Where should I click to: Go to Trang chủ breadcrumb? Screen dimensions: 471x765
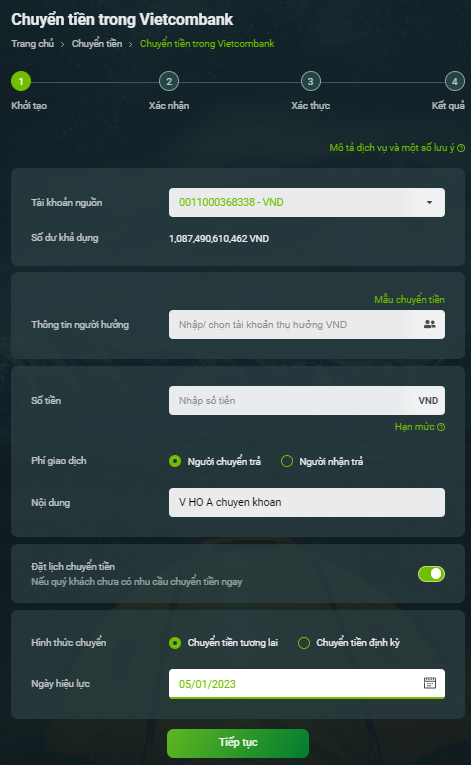33,44
